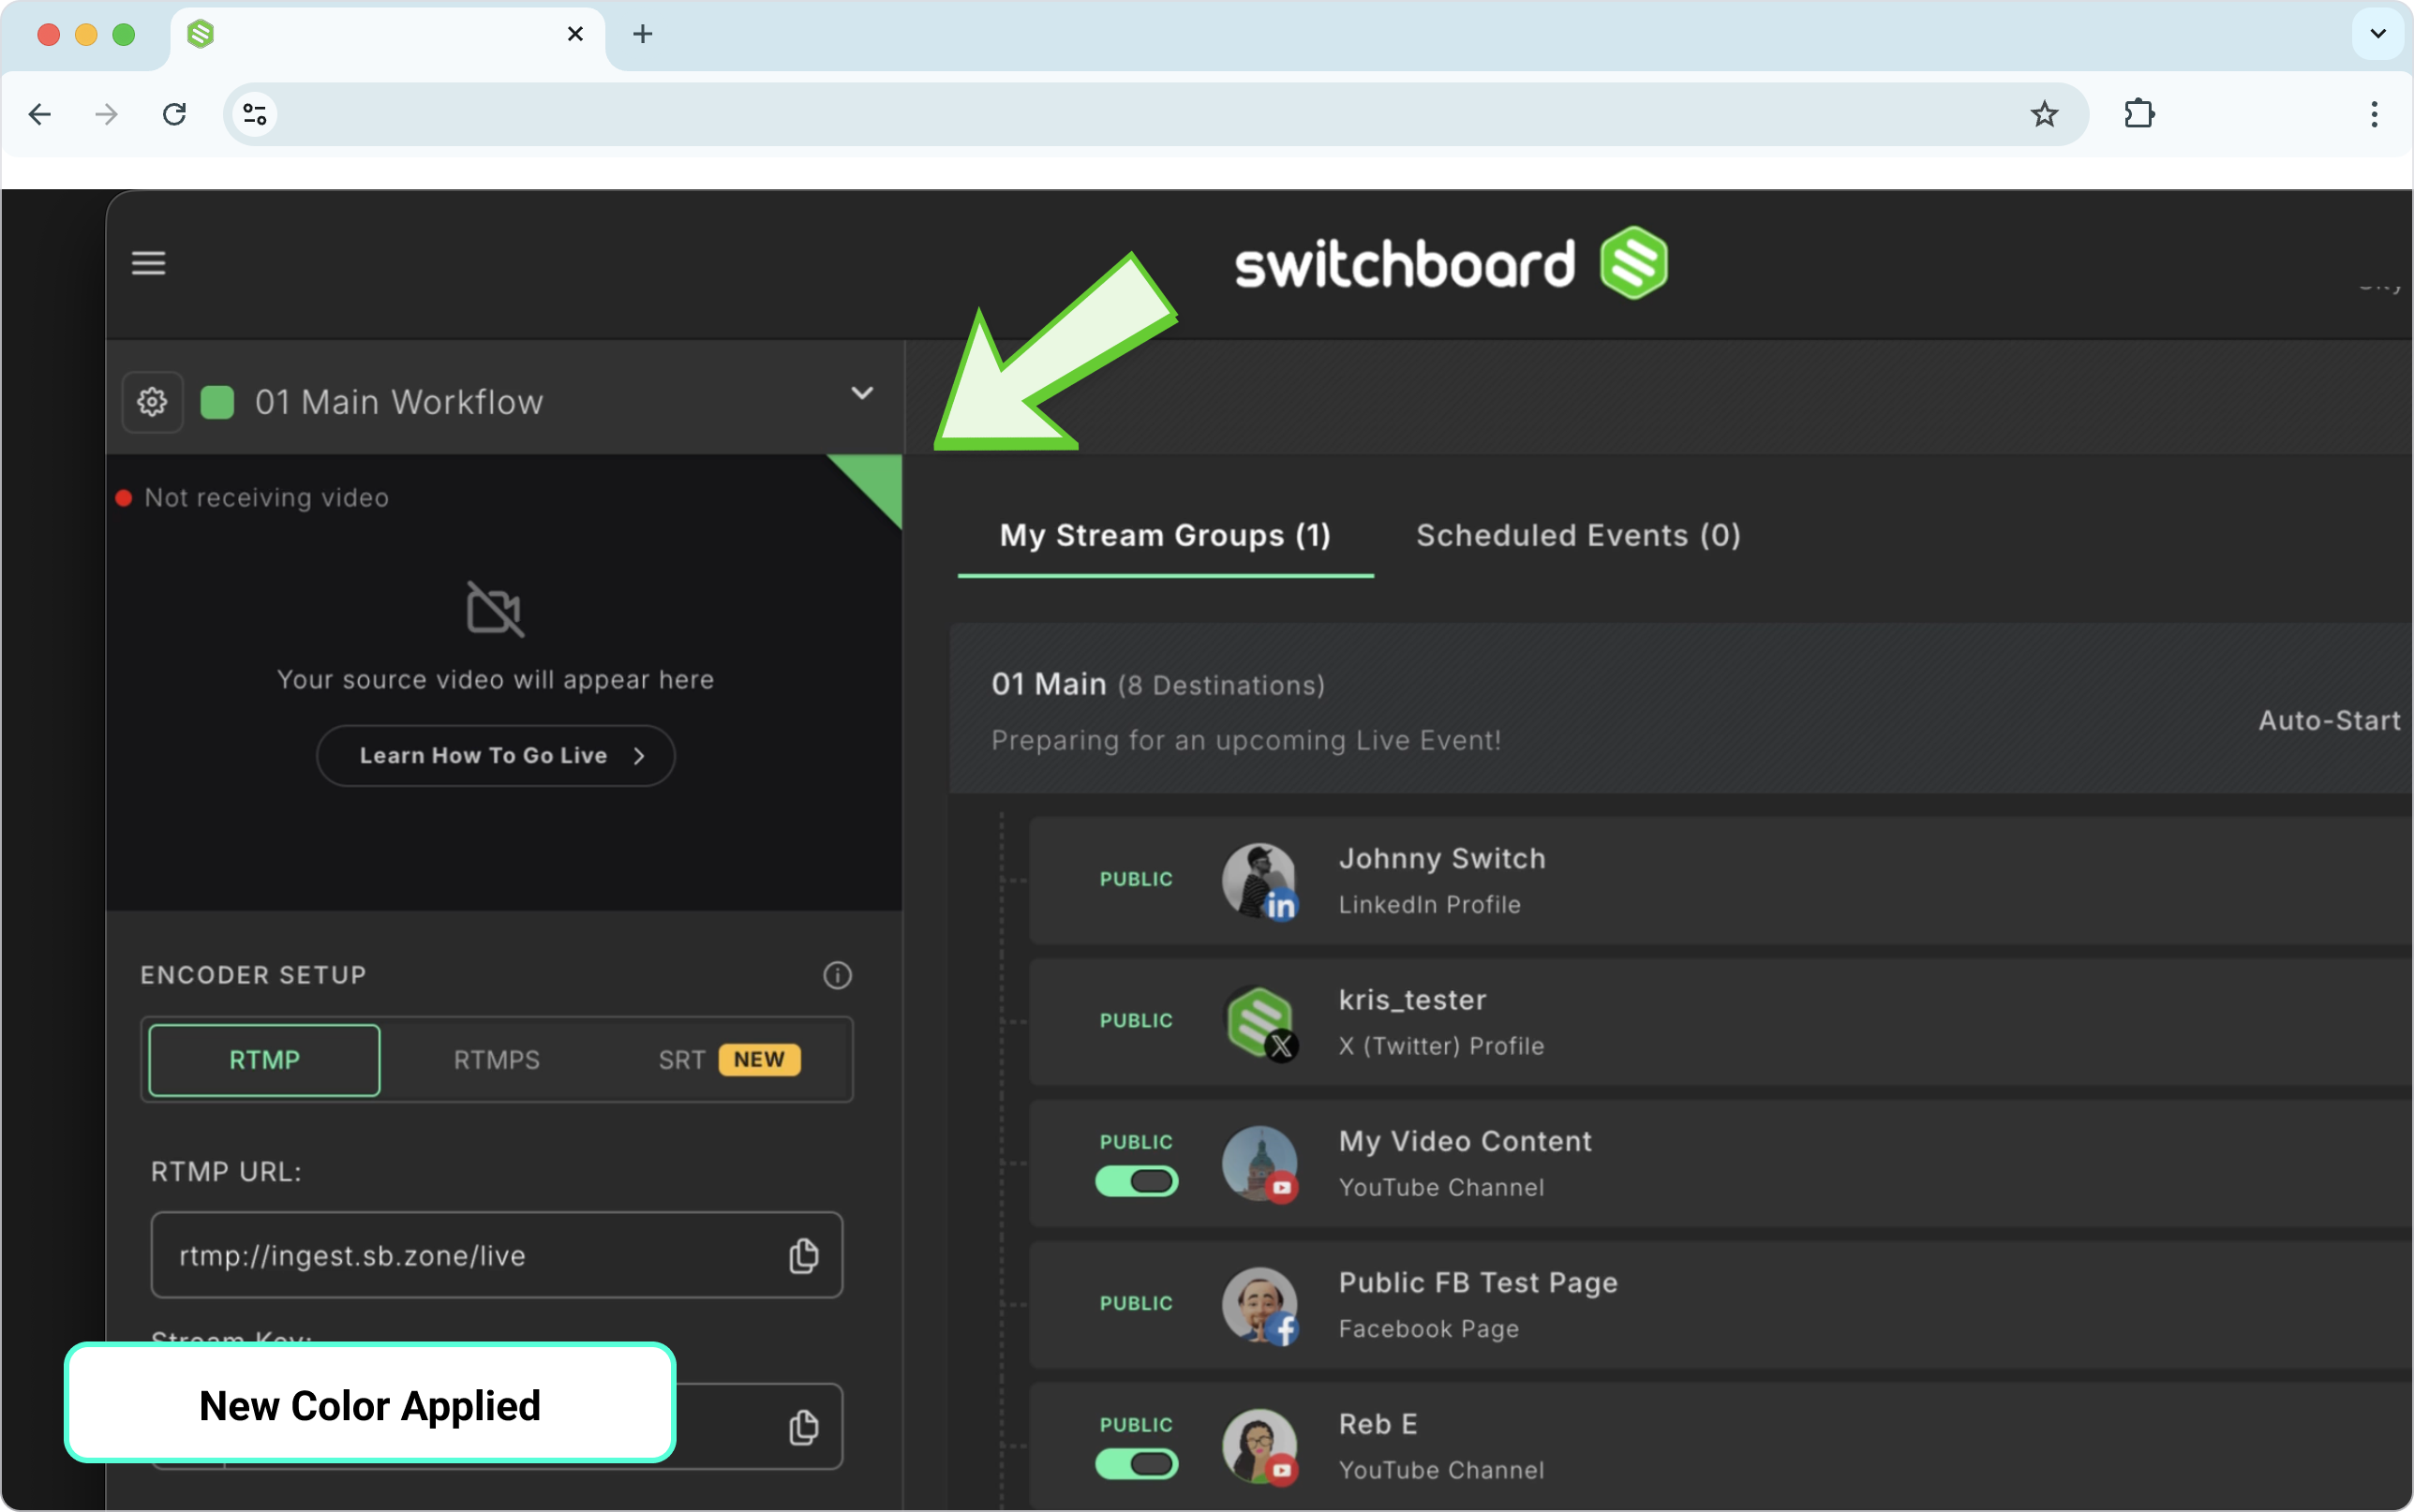
Task: Click Learn How To Go Live button
Action: coord(496,755)
